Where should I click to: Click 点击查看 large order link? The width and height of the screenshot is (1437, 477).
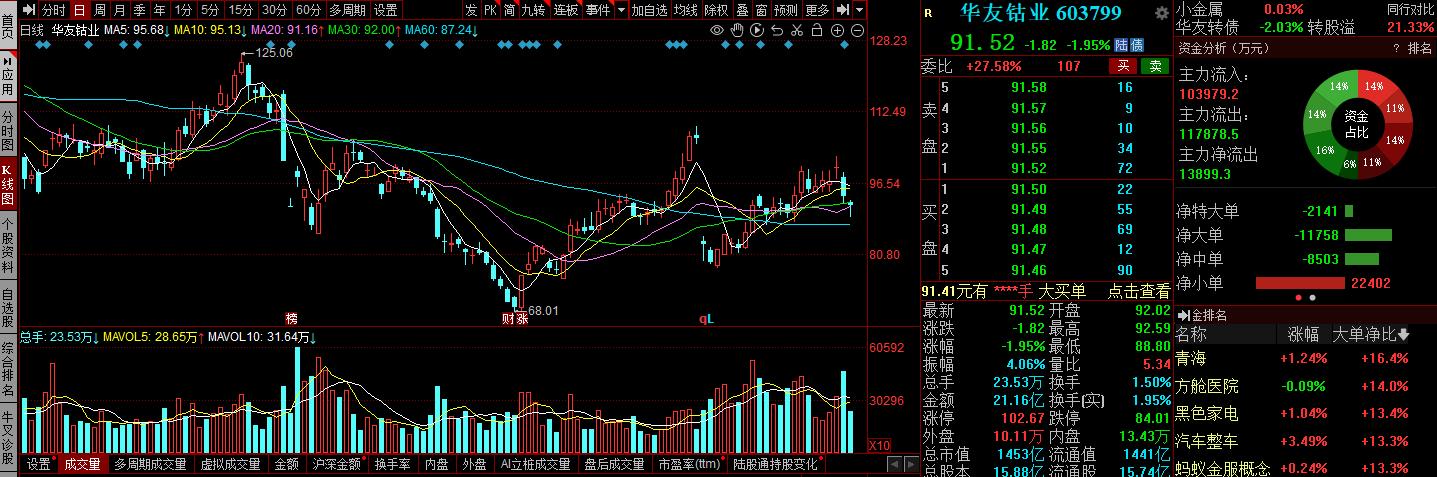coord(1139,291)
